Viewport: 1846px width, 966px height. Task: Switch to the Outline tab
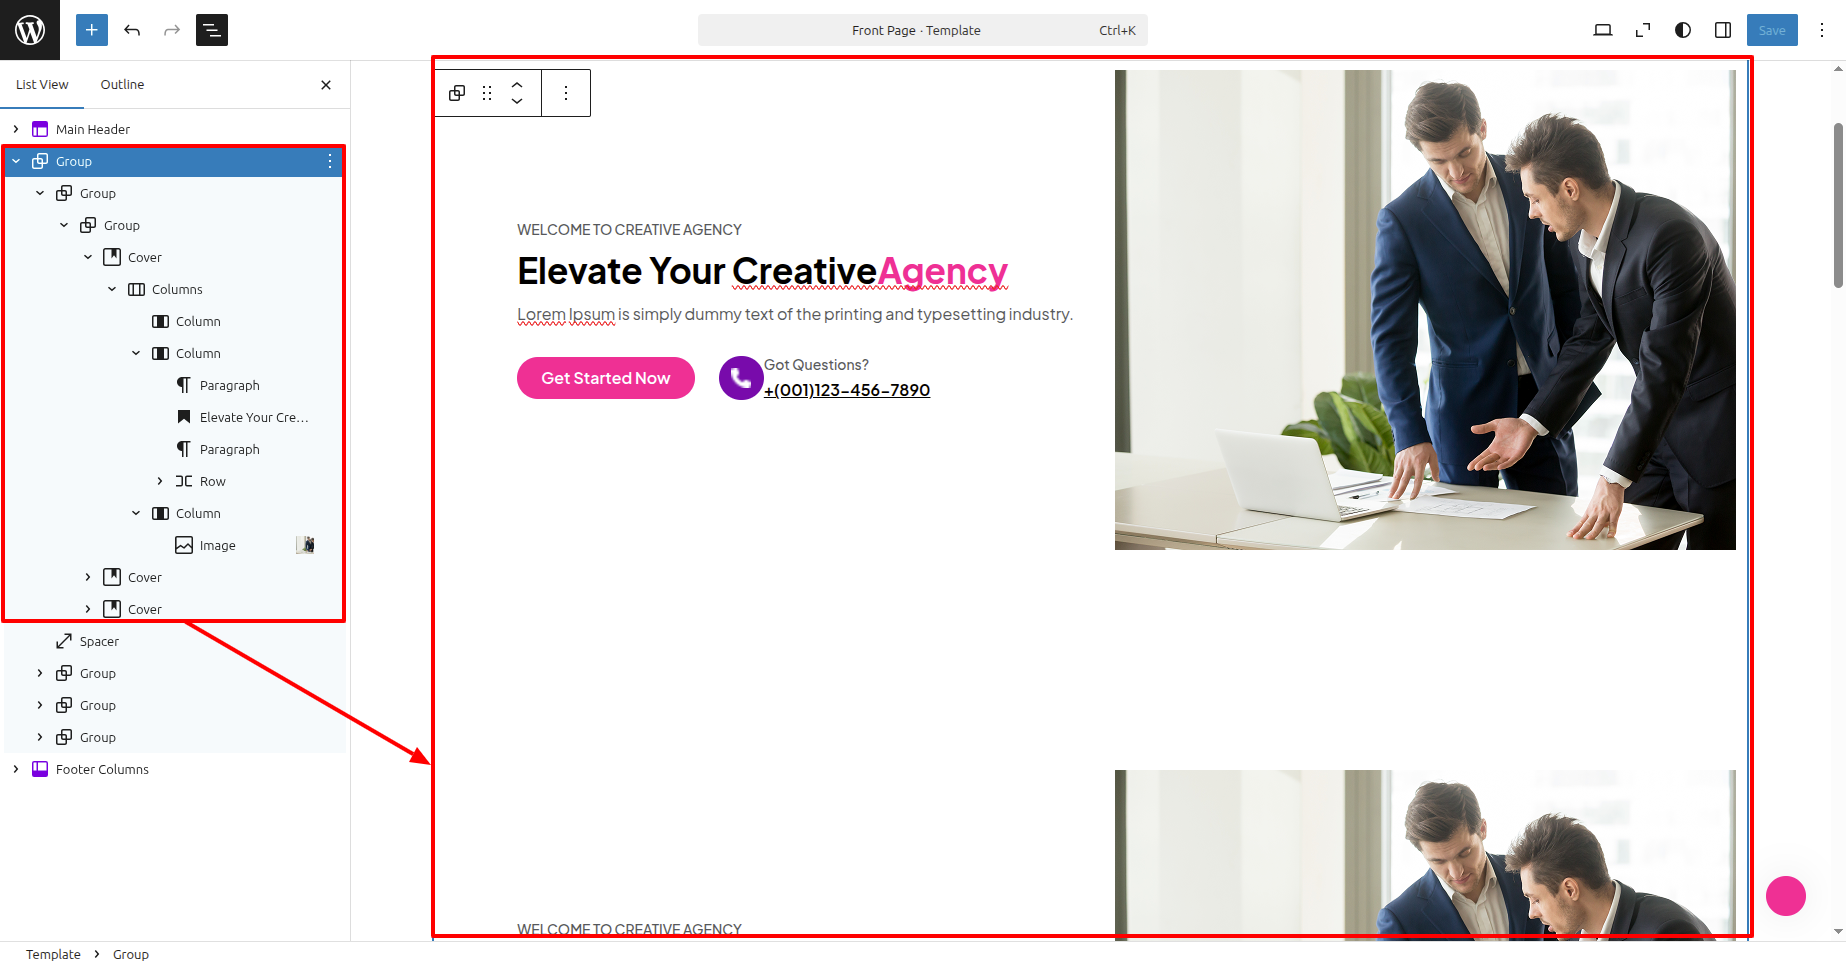click(x=122, y=85)
